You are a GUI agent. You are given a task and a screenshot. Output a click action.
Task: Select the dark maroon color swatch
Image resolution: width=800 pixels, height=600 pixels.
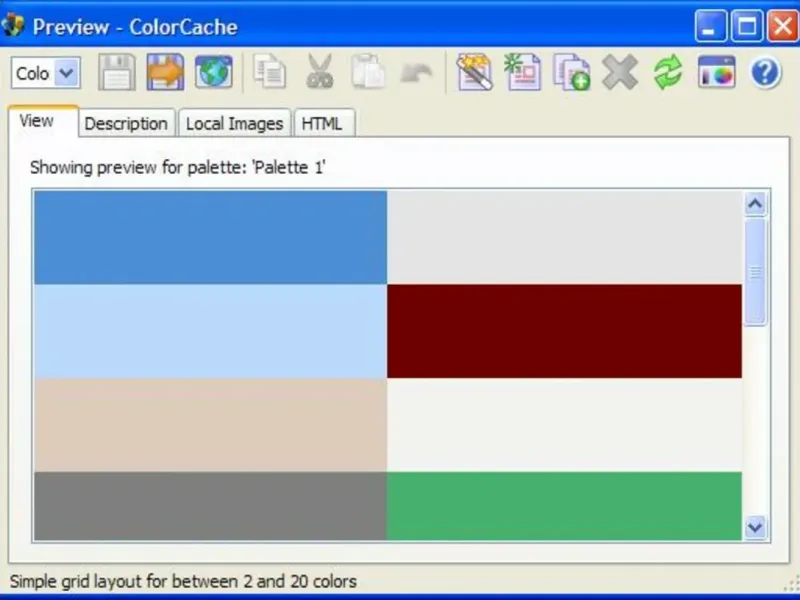coord(564,331)
